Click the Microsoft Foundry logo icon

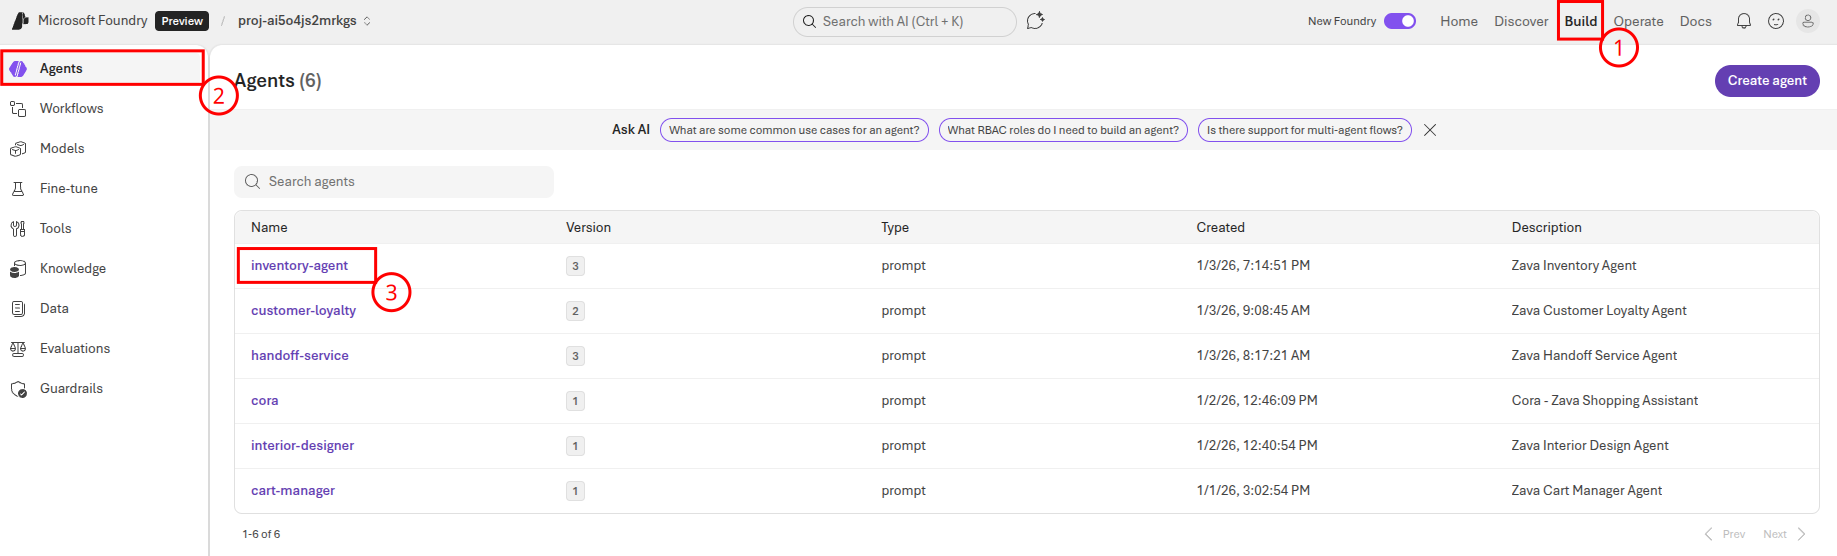point(20,20)
